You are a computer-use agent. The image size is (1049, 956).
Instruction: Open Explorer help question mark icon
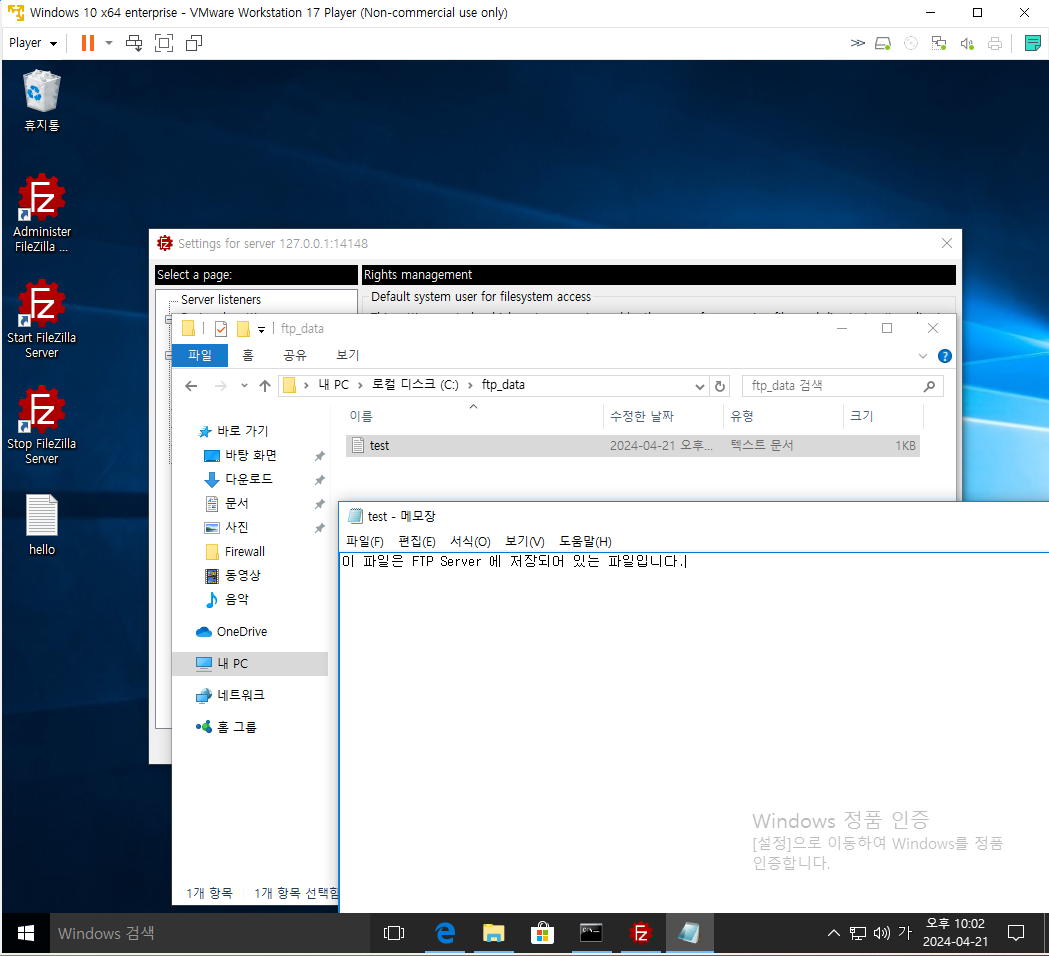tap(945, 356)
